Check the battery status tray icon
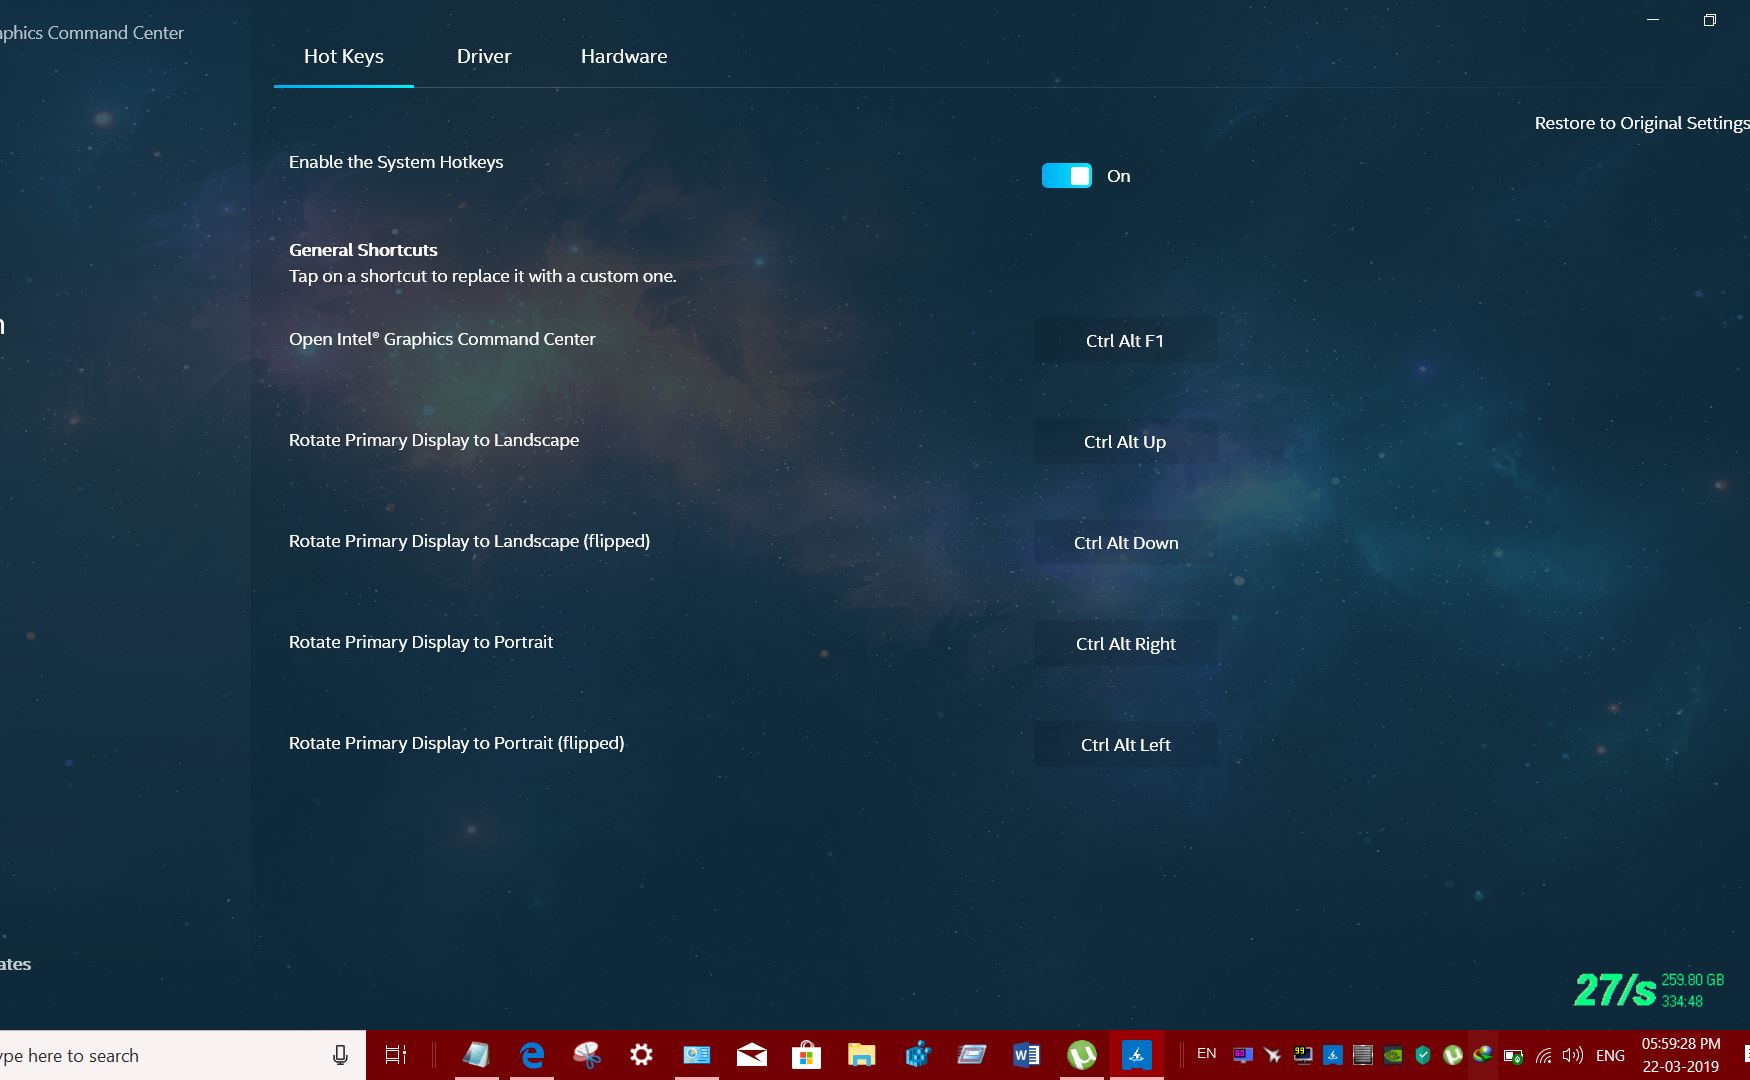The width and height of the screenshot is (1750, 1080). [1514, 1055]
